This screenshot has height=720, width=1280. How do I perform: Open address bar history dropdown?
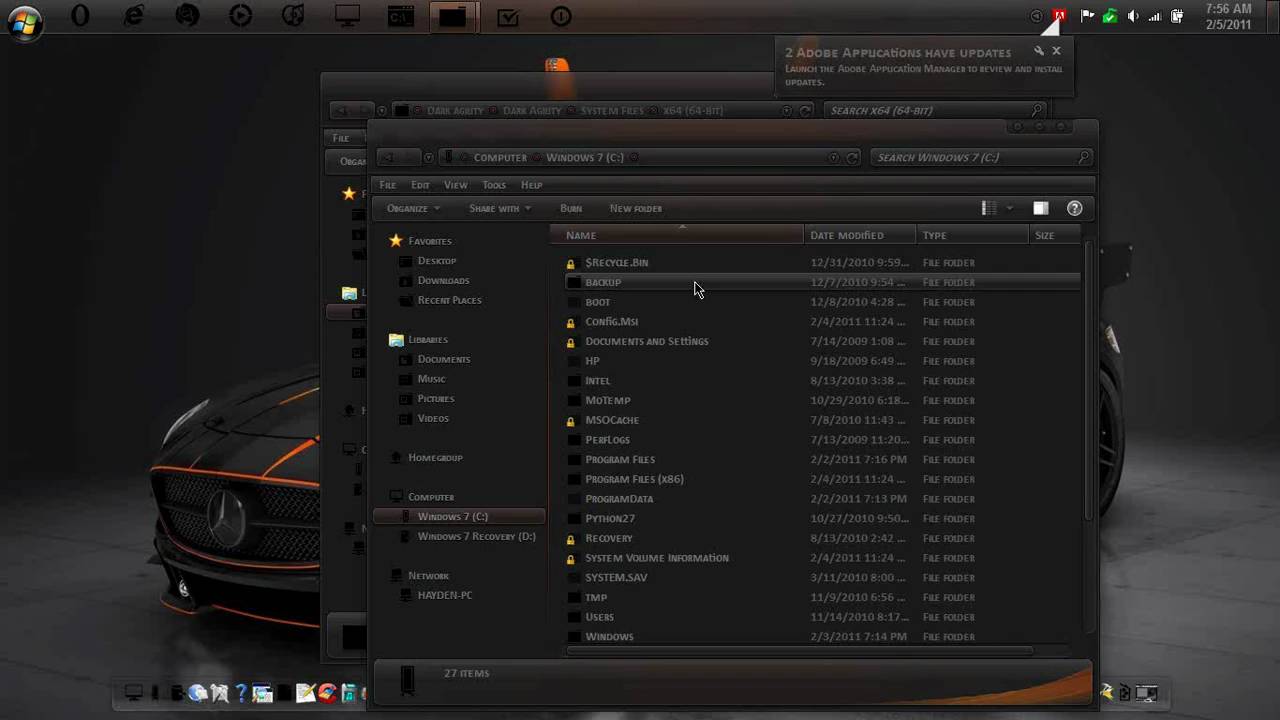pyautogui.click(x=834, y=157)
